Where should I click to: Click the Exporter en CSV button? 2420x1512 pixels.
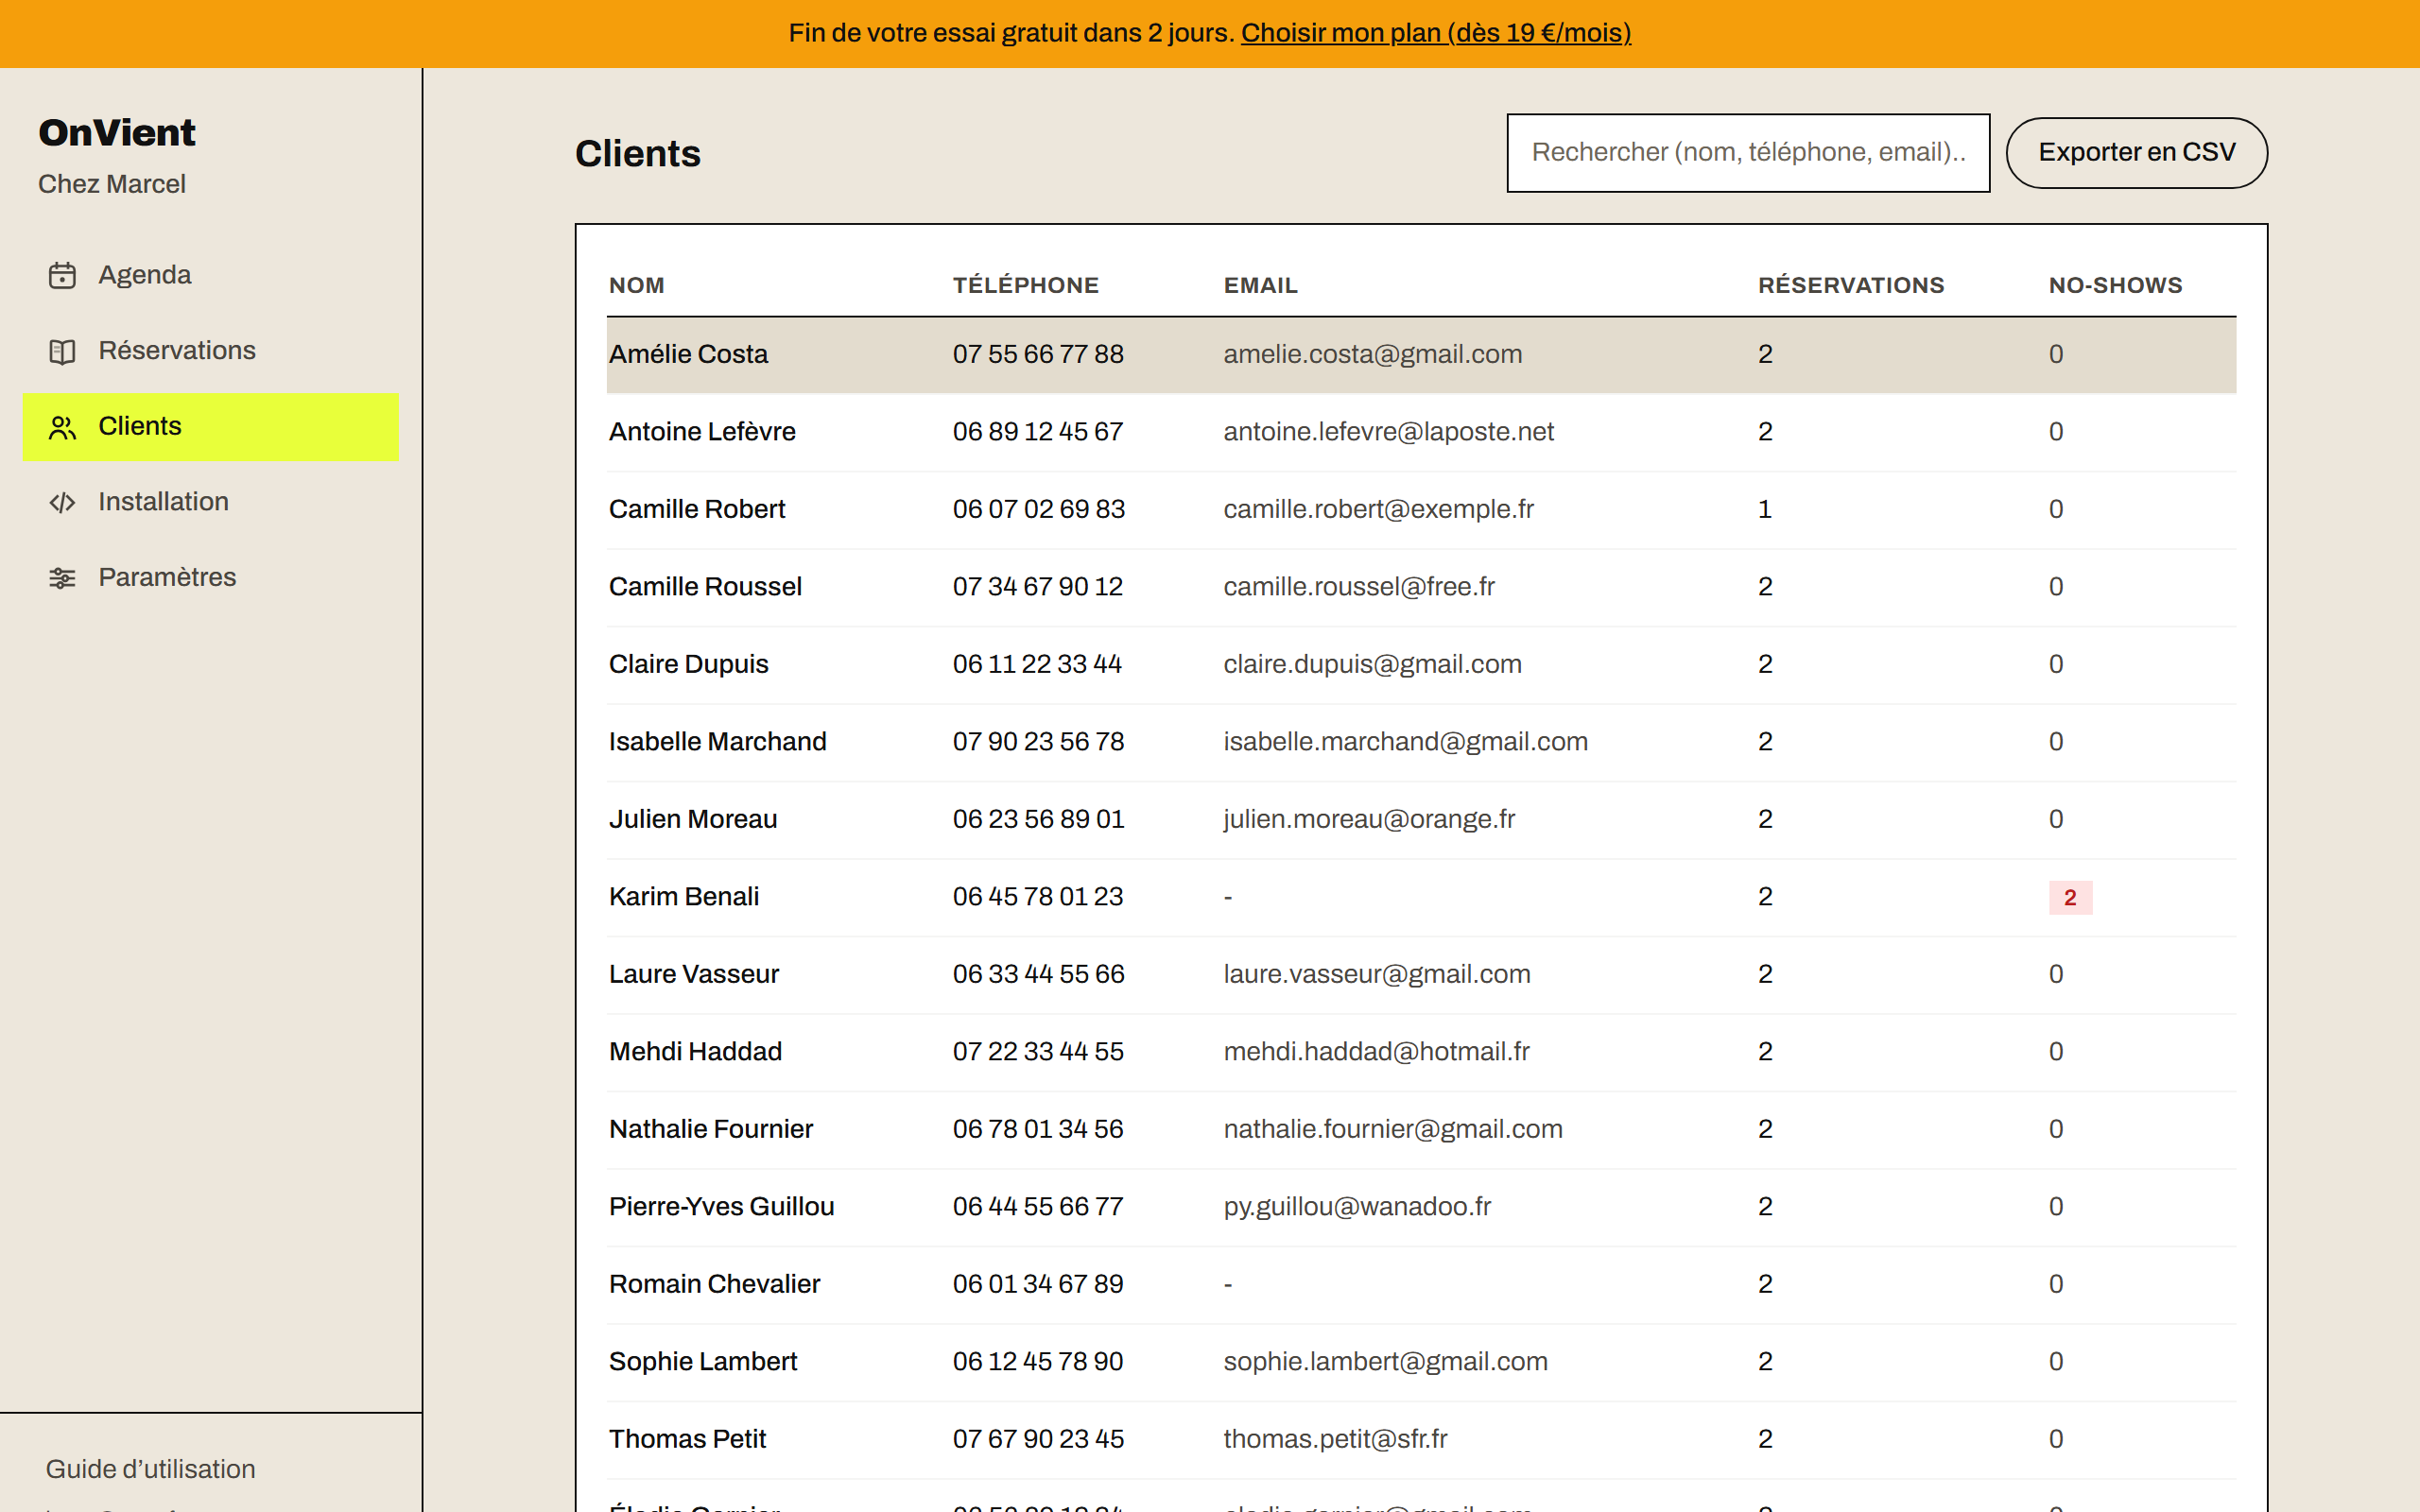[2136, 152]
